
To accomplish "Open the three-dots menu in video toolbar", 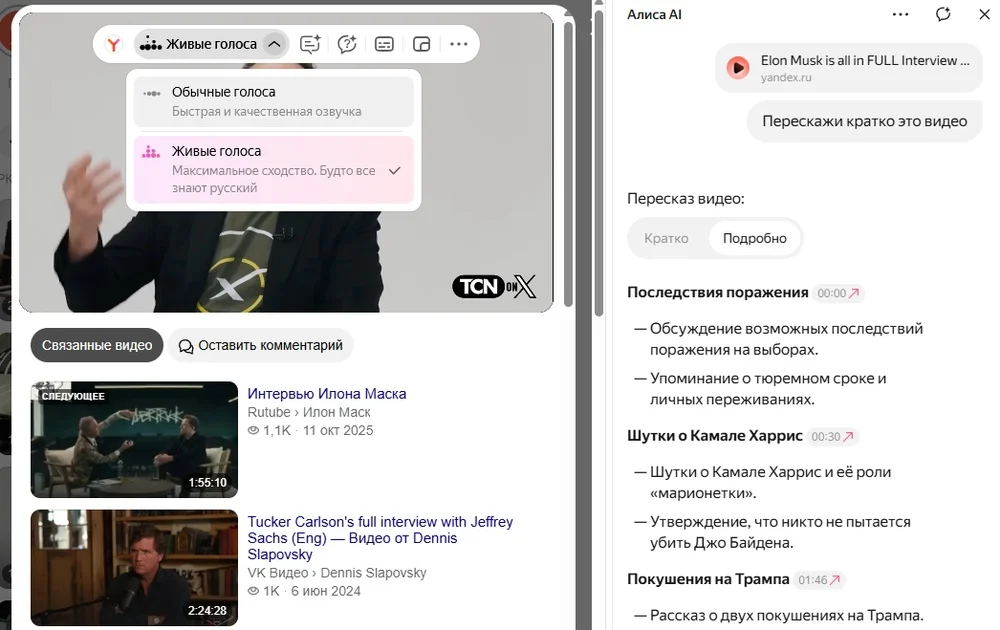I will [x=459, y=44].
